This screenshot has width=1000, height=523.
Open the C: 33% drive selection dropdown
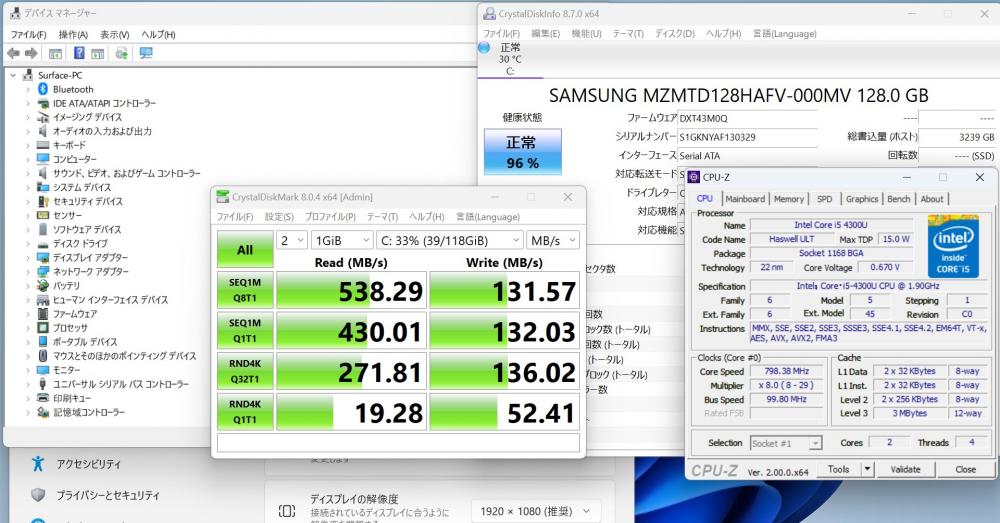pyautogui.click(x=450, y=240)
